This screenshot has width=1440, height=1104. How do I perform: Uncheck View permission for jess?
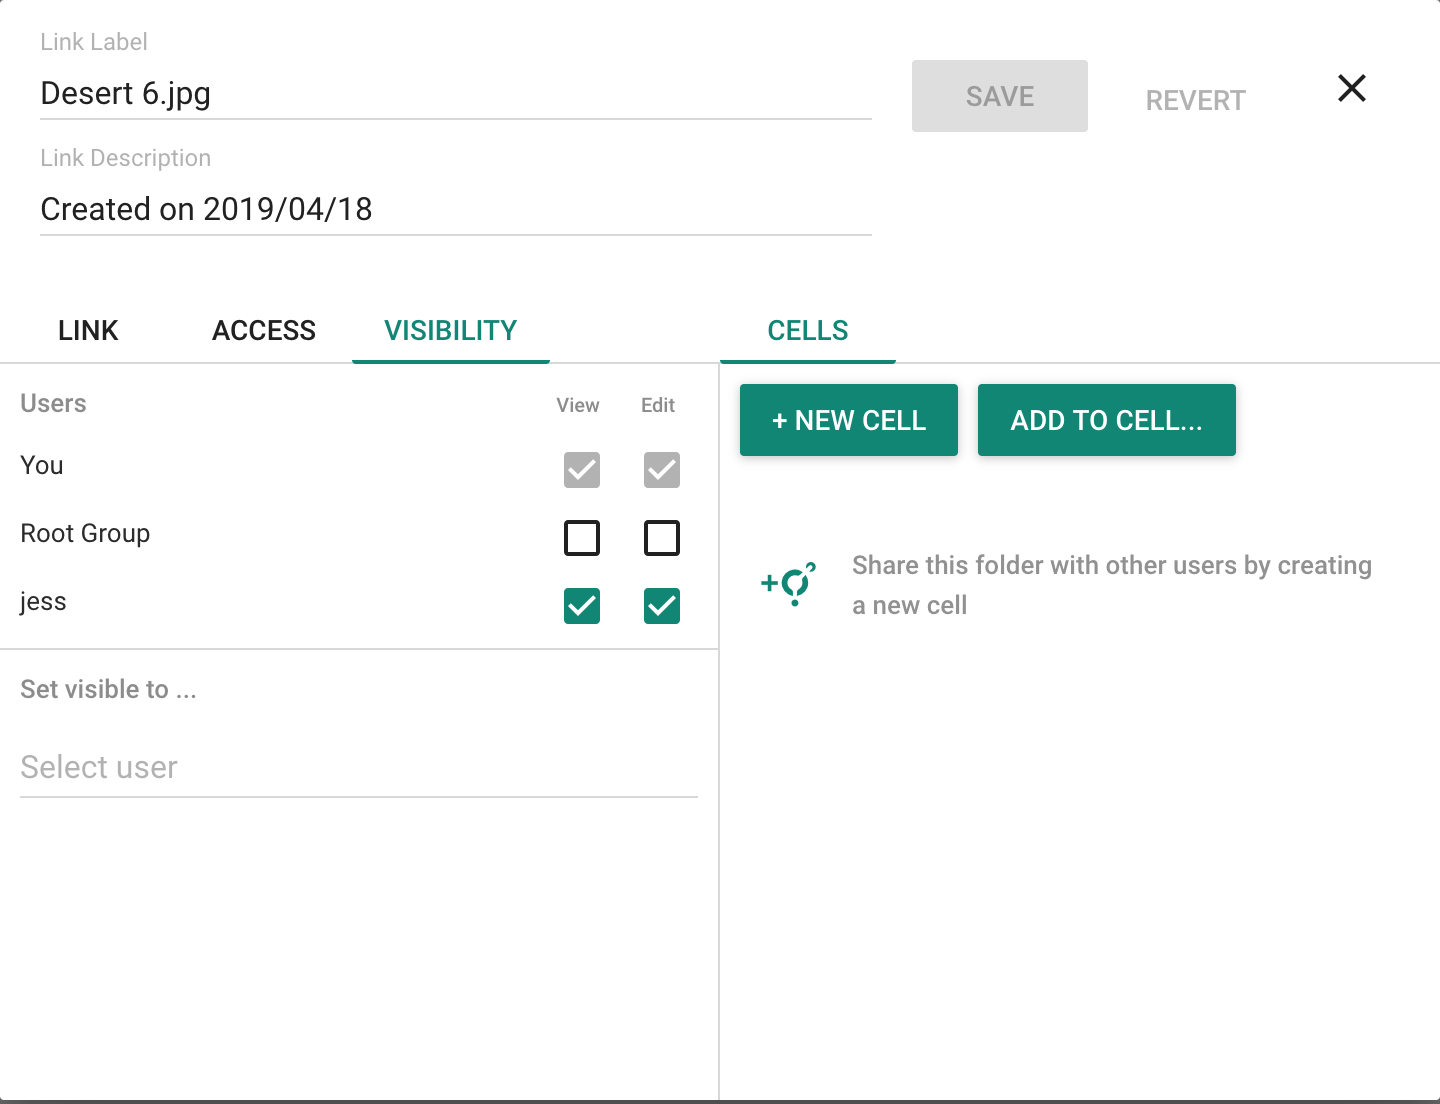pos(582,606)
